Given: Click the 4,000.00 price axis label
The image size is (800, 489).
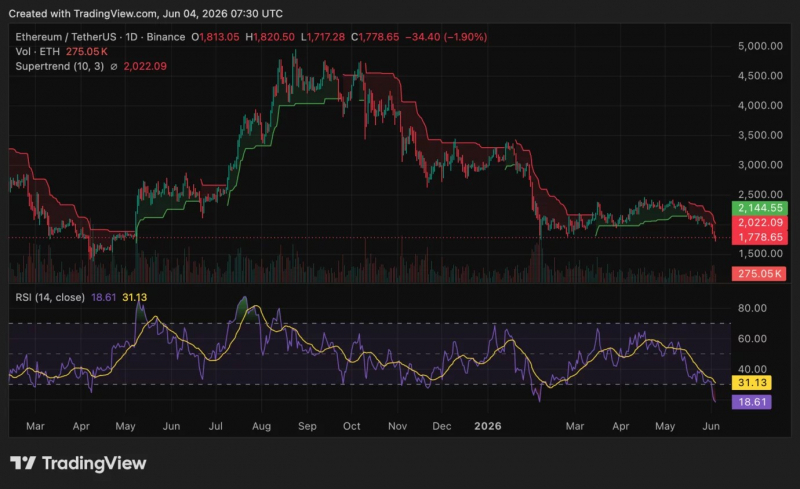Looking at the screenshot, I should (x=760, y=105).
